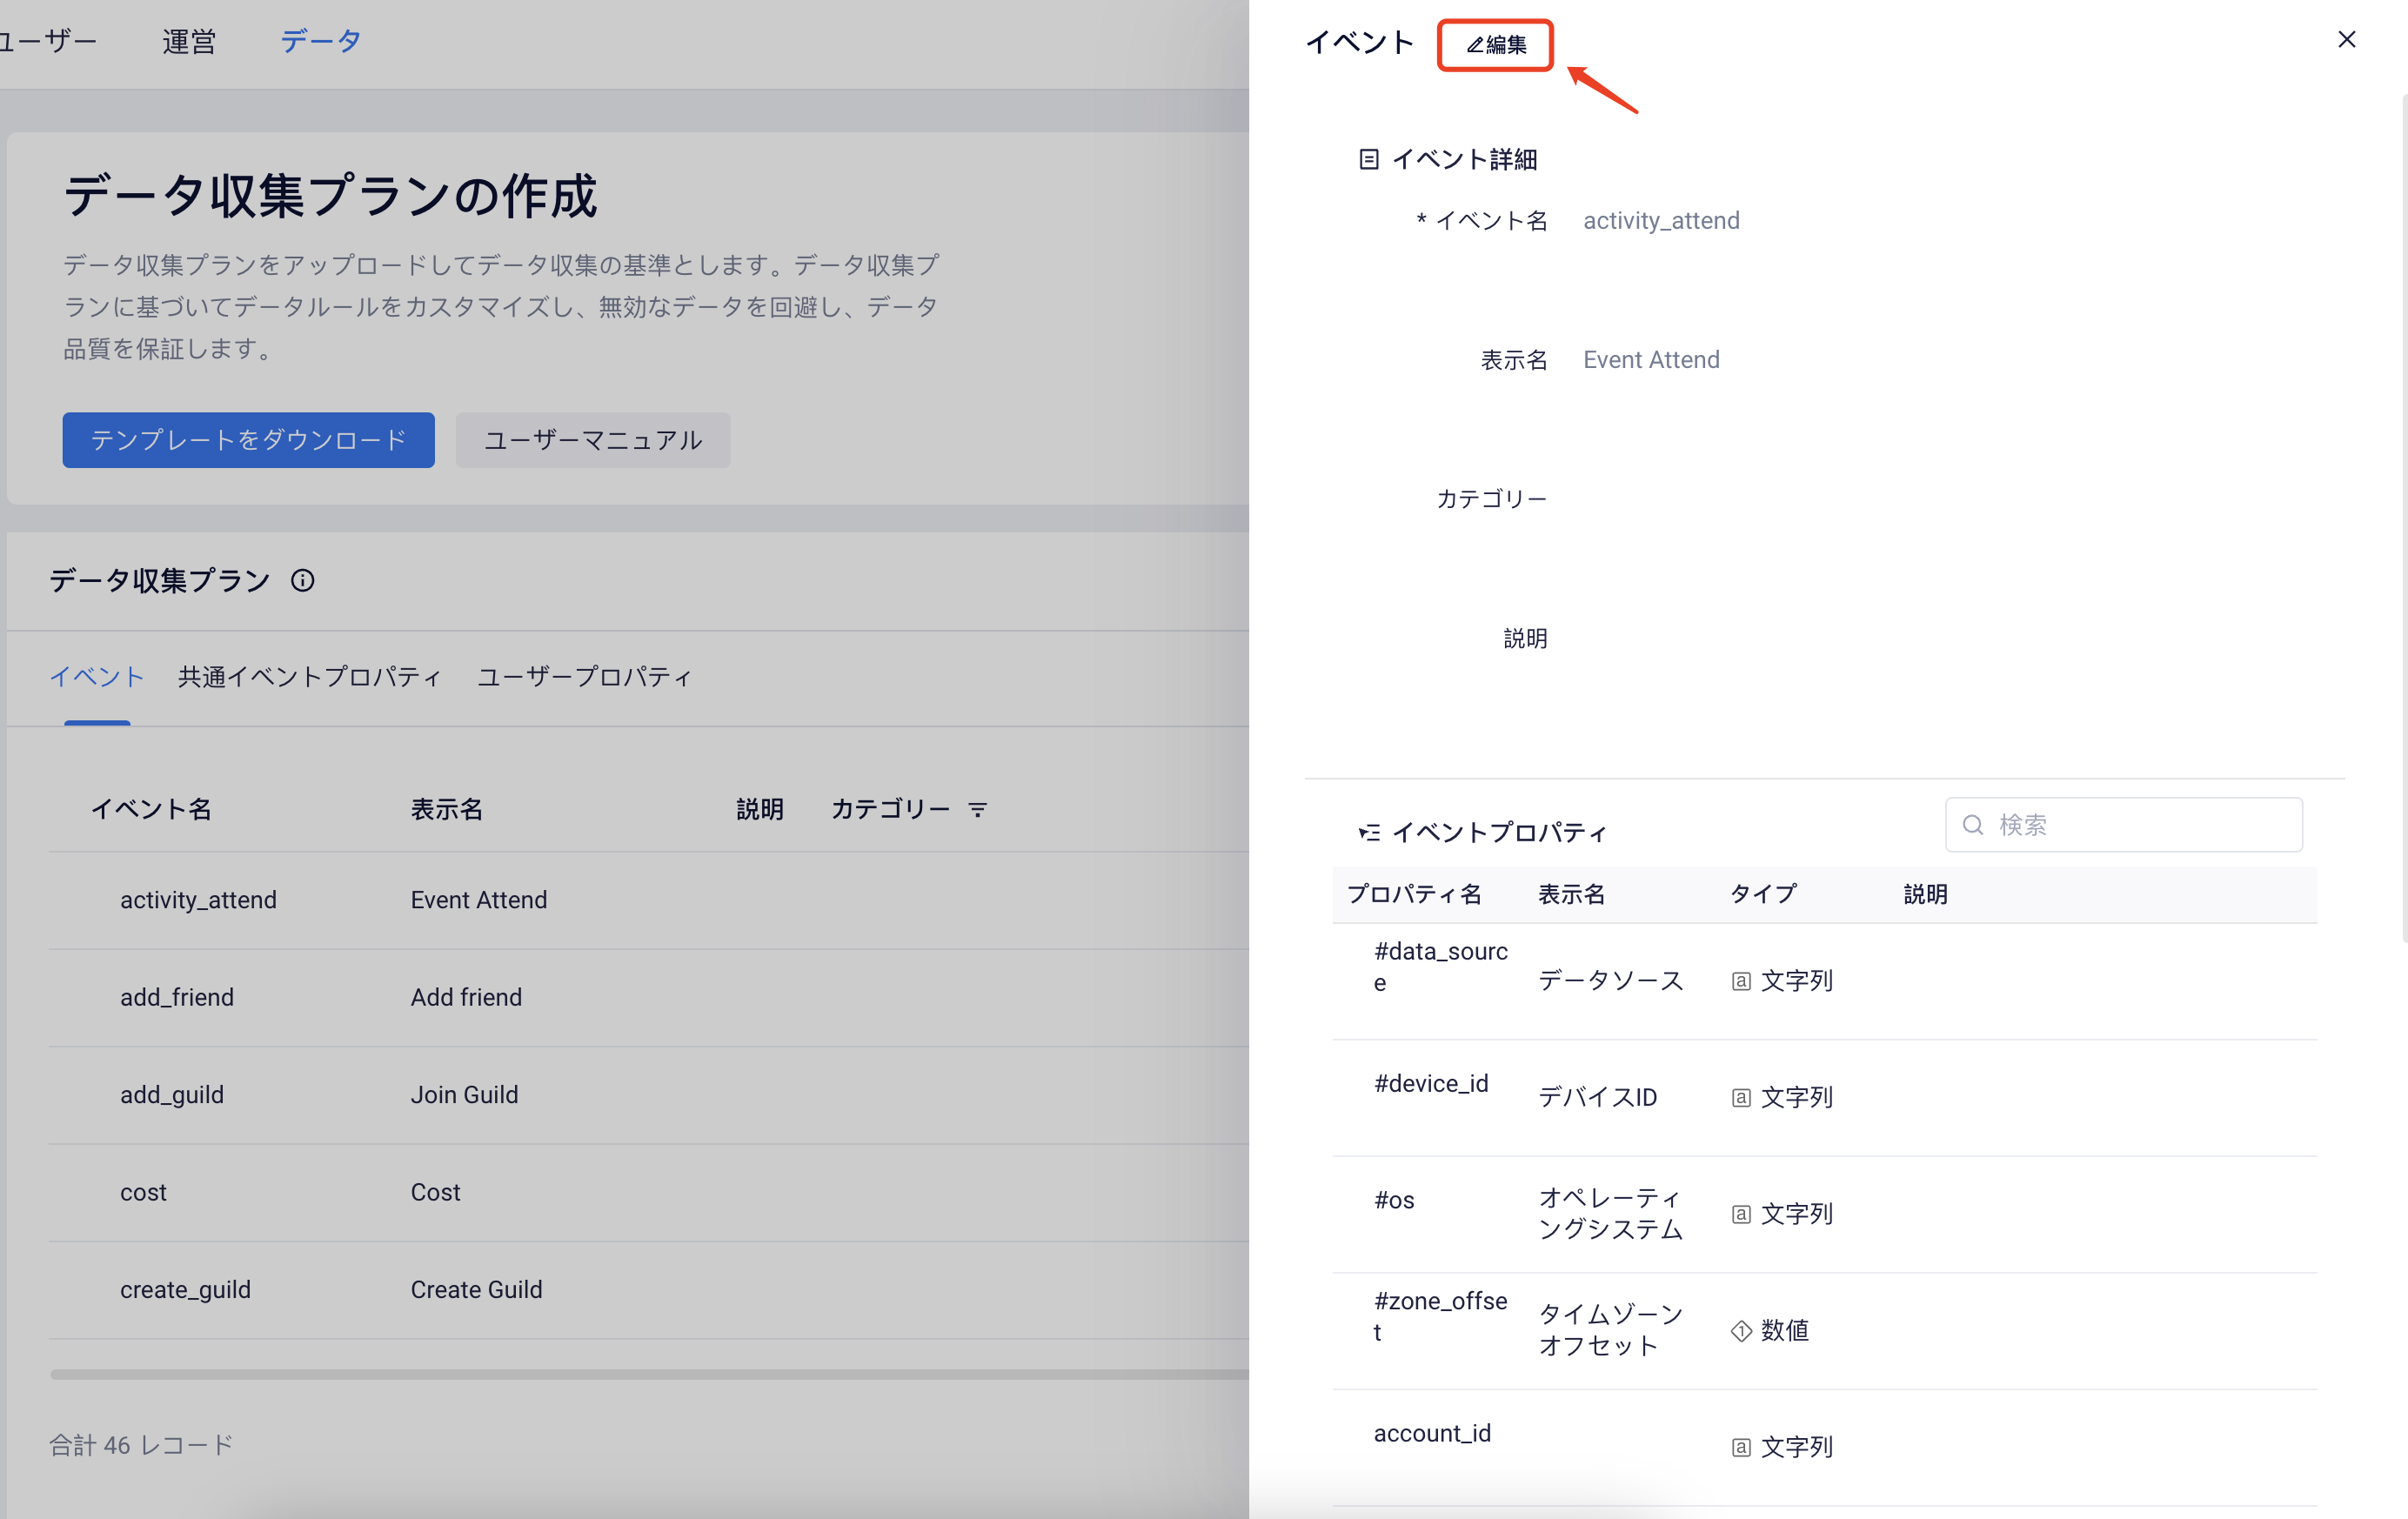The width and height of the screenshot is (2408, 1519).
Task: Click the Add friend display name cell
Action: pos(466,997)
